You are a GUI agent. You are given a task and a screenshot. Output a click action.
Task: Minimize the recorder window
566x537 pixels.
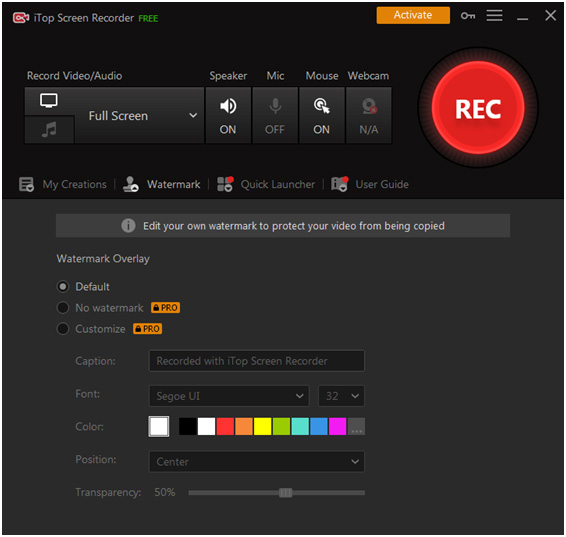click(522, 18)
